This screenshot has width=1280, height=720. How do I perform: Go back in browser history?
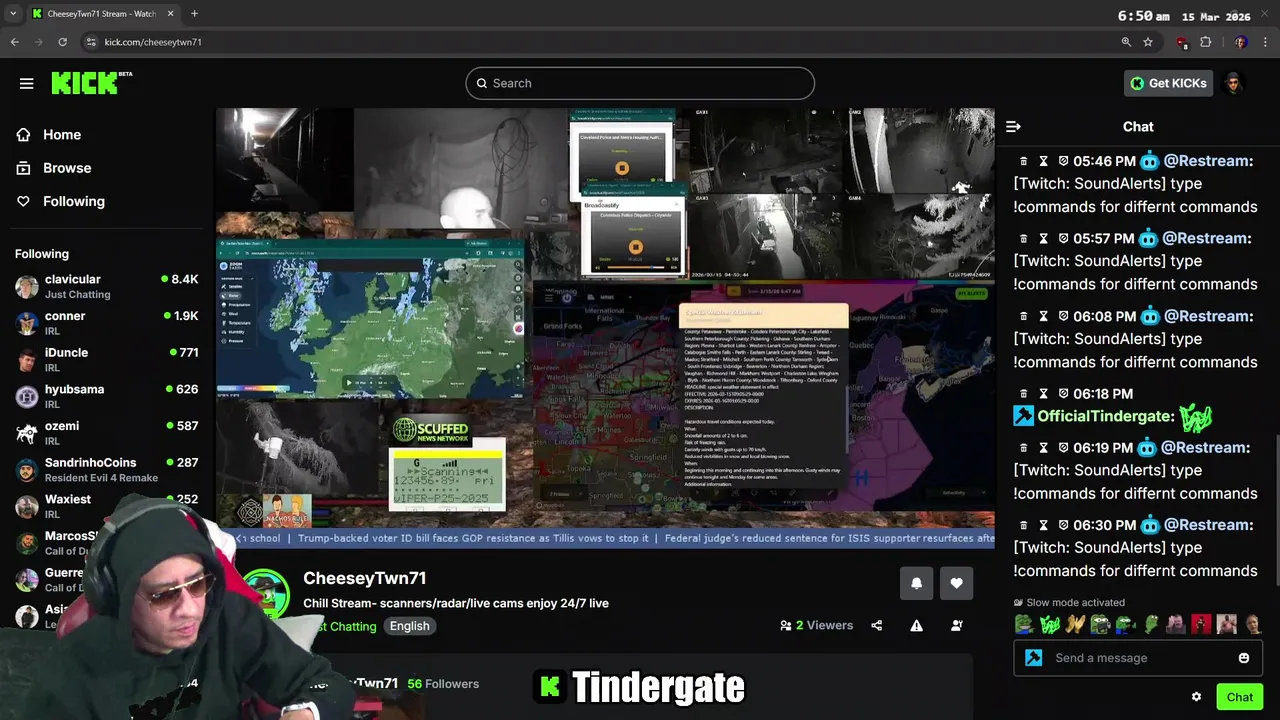click(x=14, y=42)
